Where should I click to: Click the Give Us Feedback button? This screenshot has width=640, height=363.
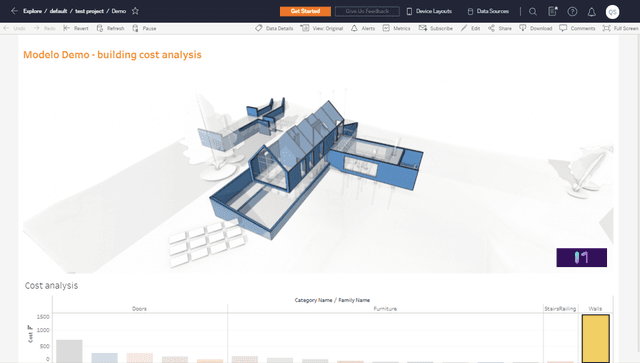click(x=367, y=11)
